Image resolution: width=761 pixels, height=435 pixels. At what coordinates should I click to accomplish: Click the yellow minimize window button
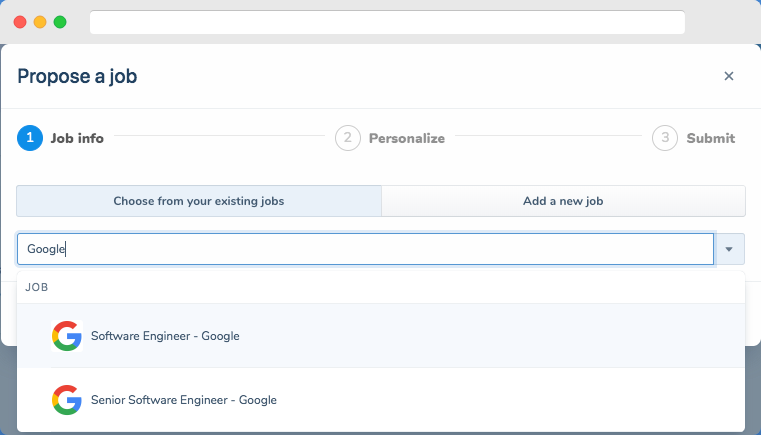pos(40,22)
